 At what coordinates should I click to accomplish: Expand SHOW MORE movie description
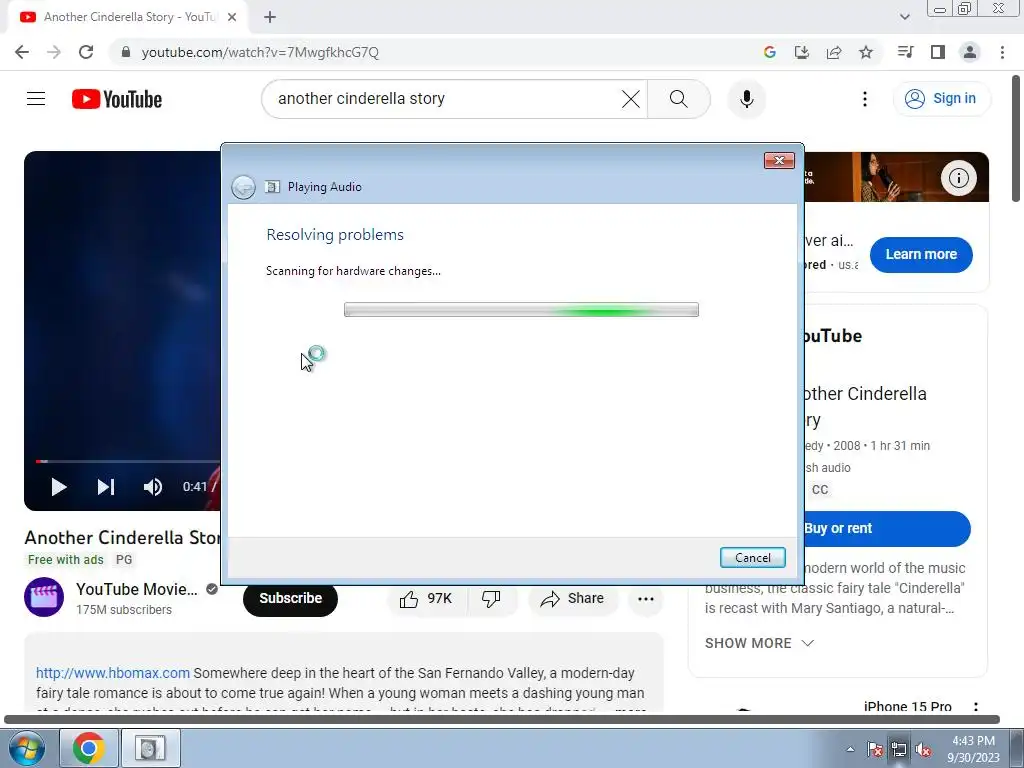point(759,643)
